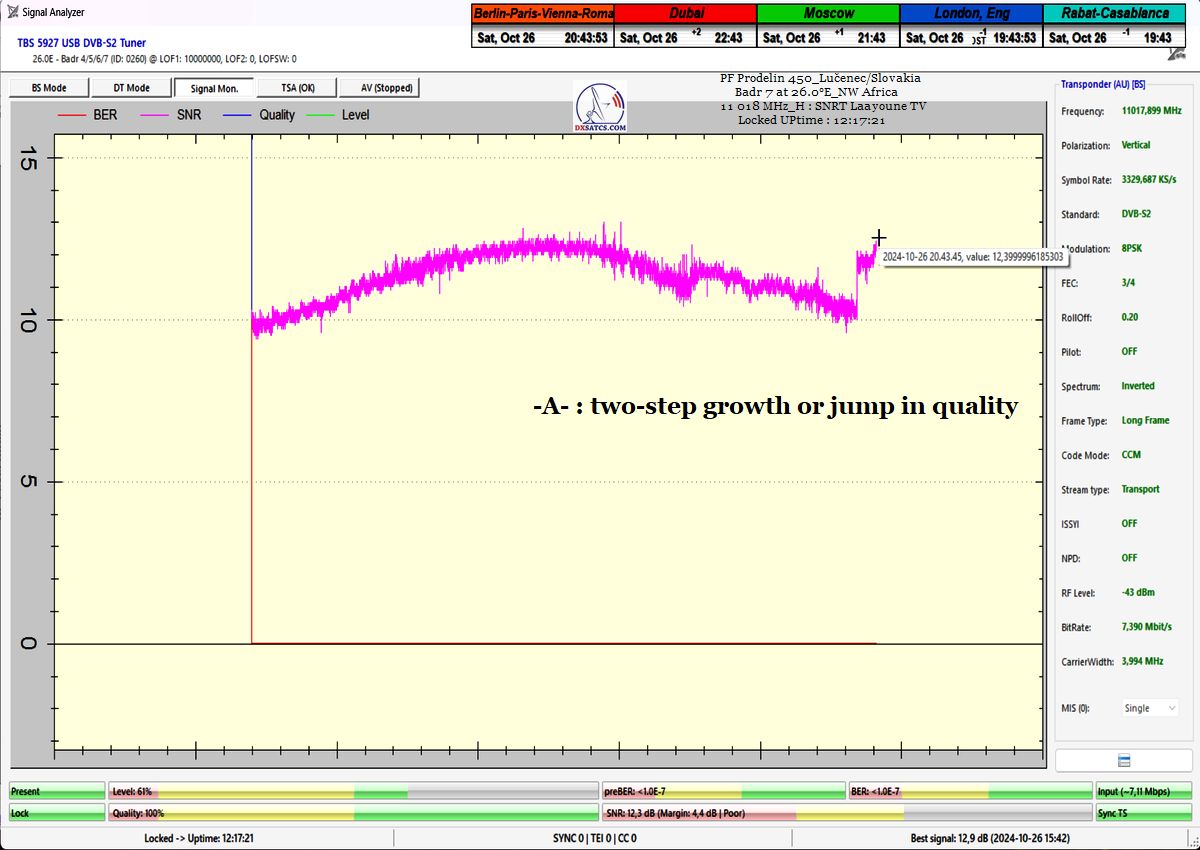Click the magenta SNR legend line
The width and height of the screenshot is (1200, 850).
(x=154, y=115)
